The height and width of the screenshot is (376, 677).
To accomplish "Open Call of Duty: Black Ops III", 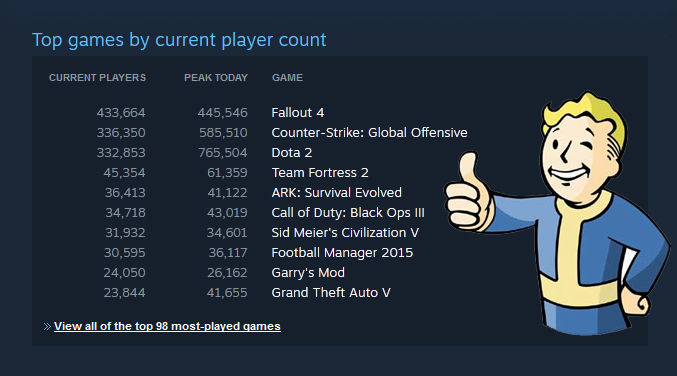I will click(x=348, y=213).
